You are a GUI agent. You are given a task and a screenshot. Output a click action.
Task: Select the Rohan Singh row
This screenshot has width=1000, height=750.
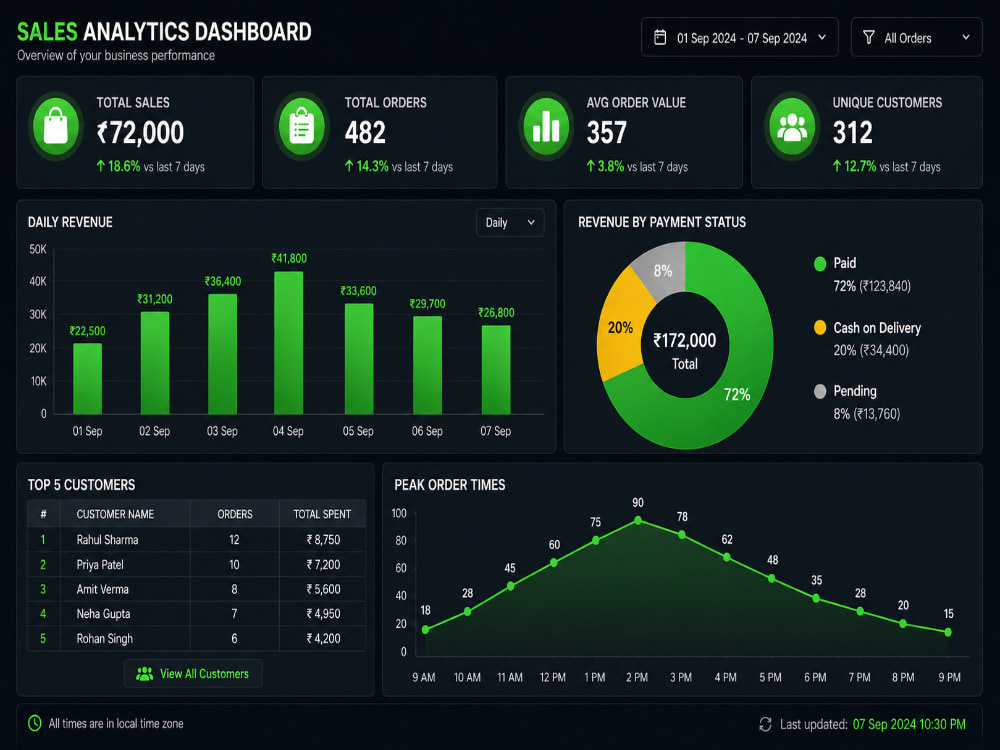pos(196,638)
